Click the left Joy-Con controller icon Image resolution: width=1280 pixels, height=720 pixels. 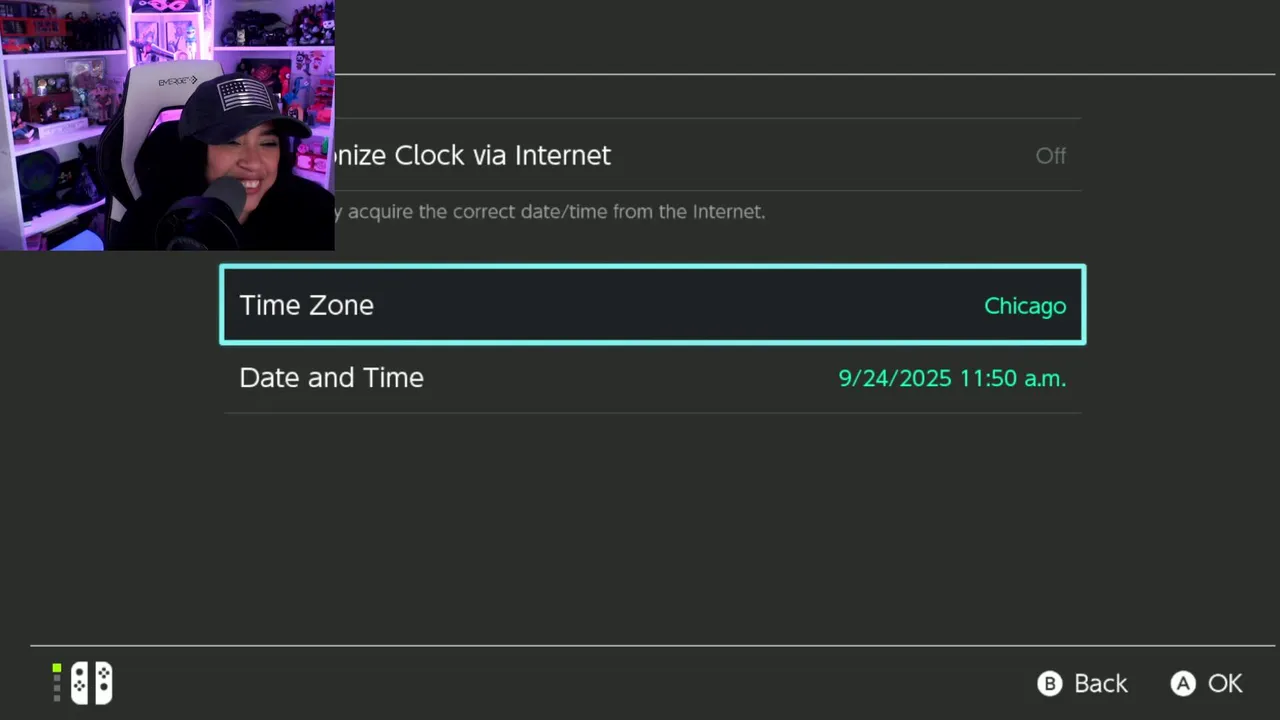pos(79,683)
